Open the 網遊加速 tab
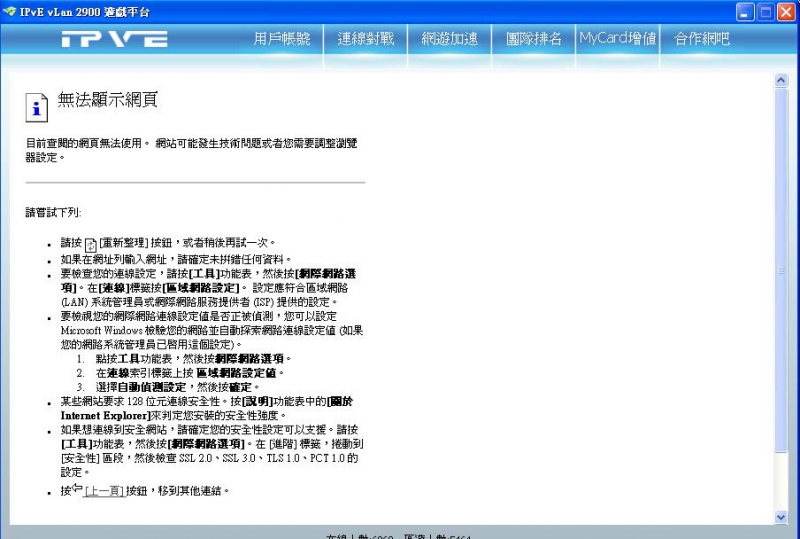Image resolution: width=800 pixels, height=539 pixels. 449,39
